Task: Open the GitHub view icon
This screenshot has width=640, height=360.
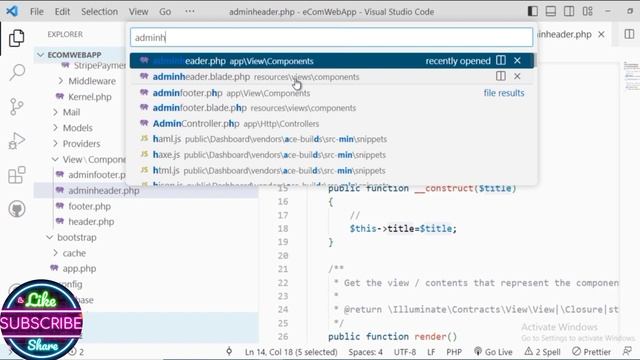Action: pyautogui.click(x=17, y=209)
